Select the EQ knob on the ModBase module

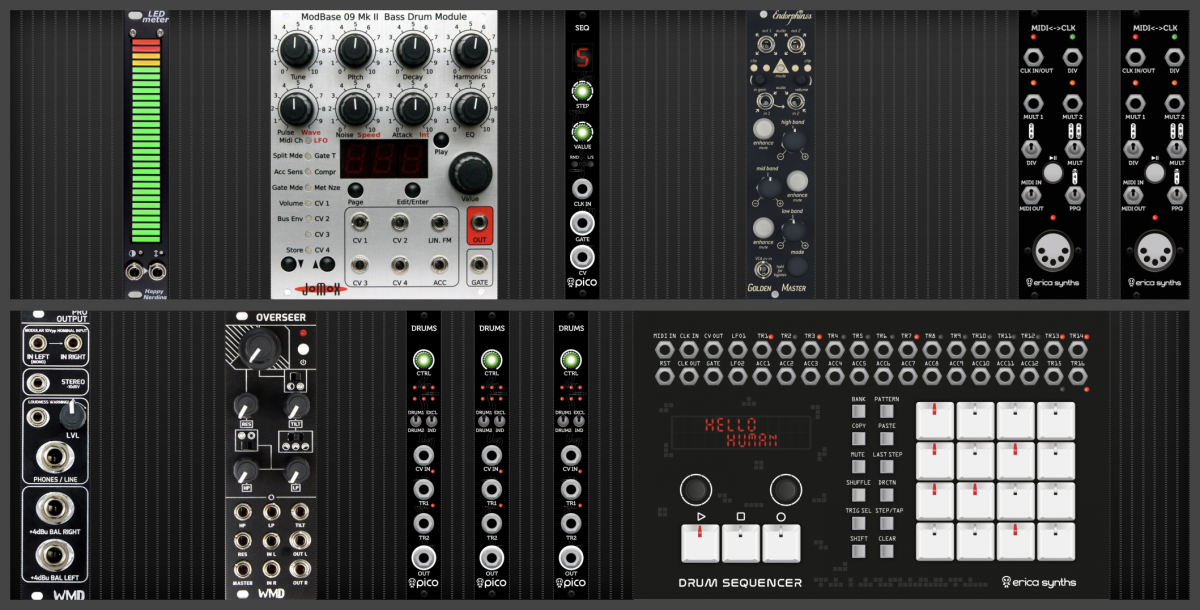tap(469, 107)
